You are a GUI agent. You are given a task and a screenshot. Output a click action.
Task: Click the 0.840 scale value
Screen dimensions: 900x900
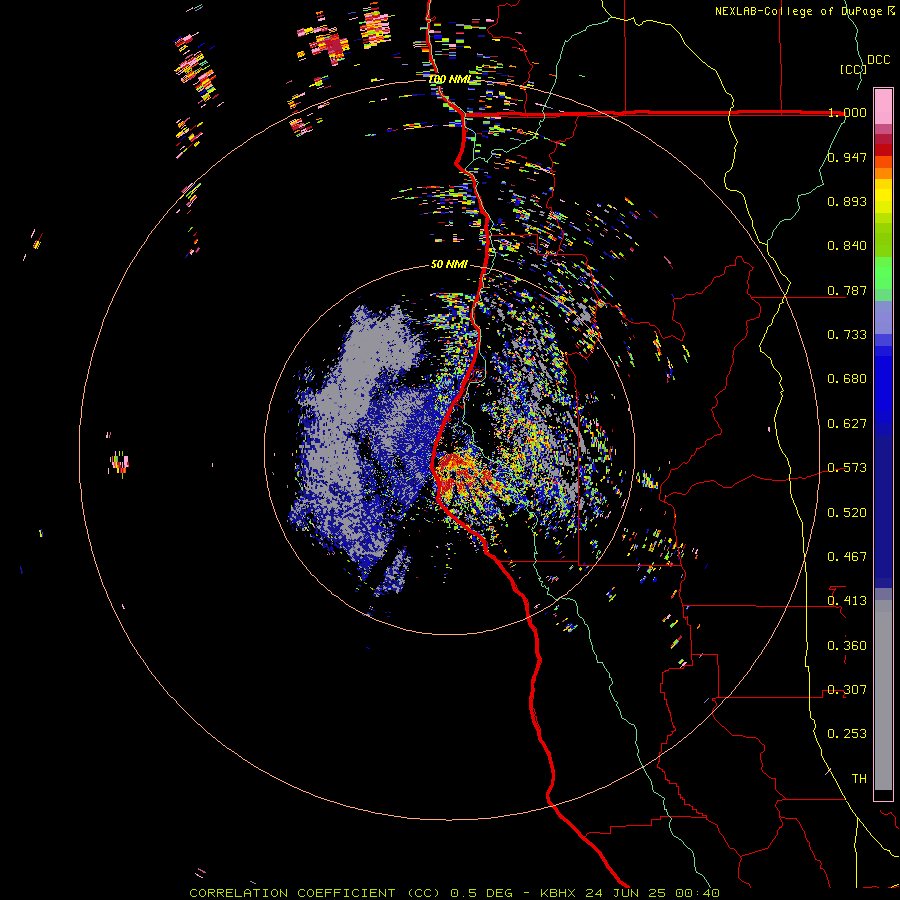click(847, 246)
